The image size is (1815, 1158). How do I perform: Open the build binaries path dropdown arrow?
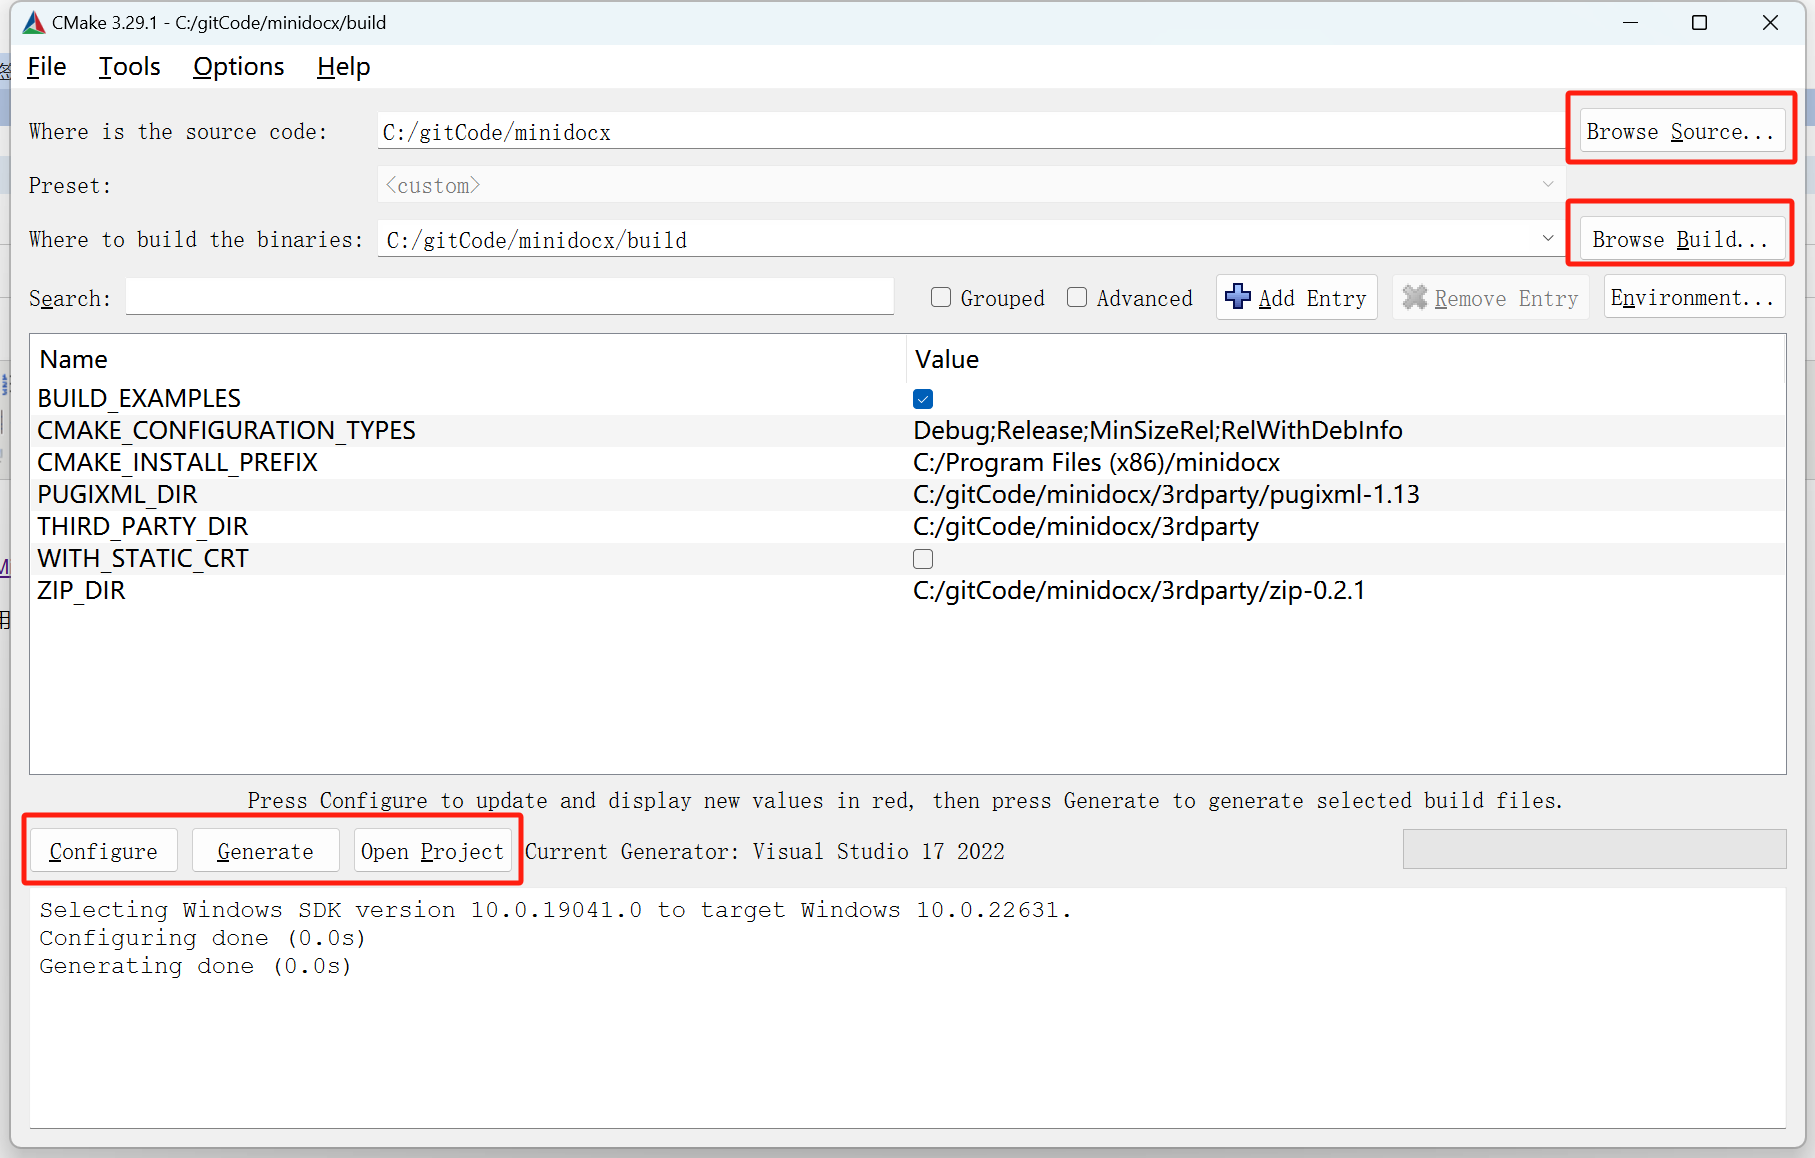point(1548,239)
